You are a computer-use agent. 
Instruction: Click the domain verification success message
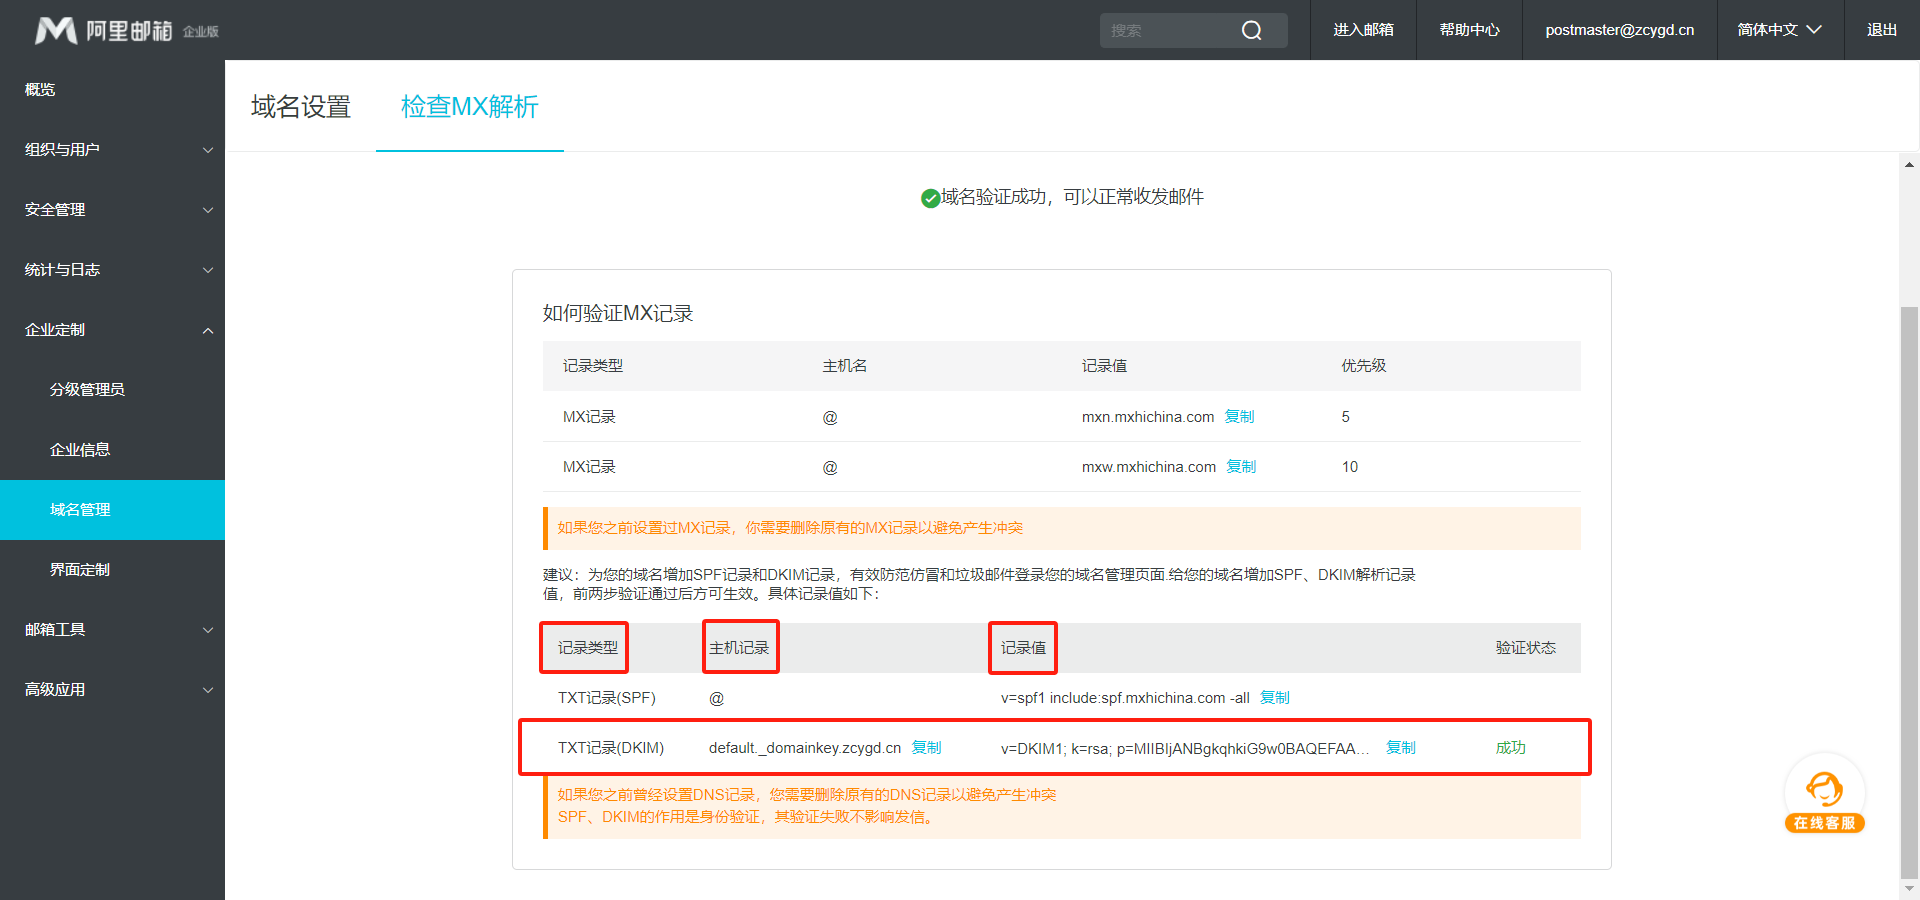tap(1072, 197)
